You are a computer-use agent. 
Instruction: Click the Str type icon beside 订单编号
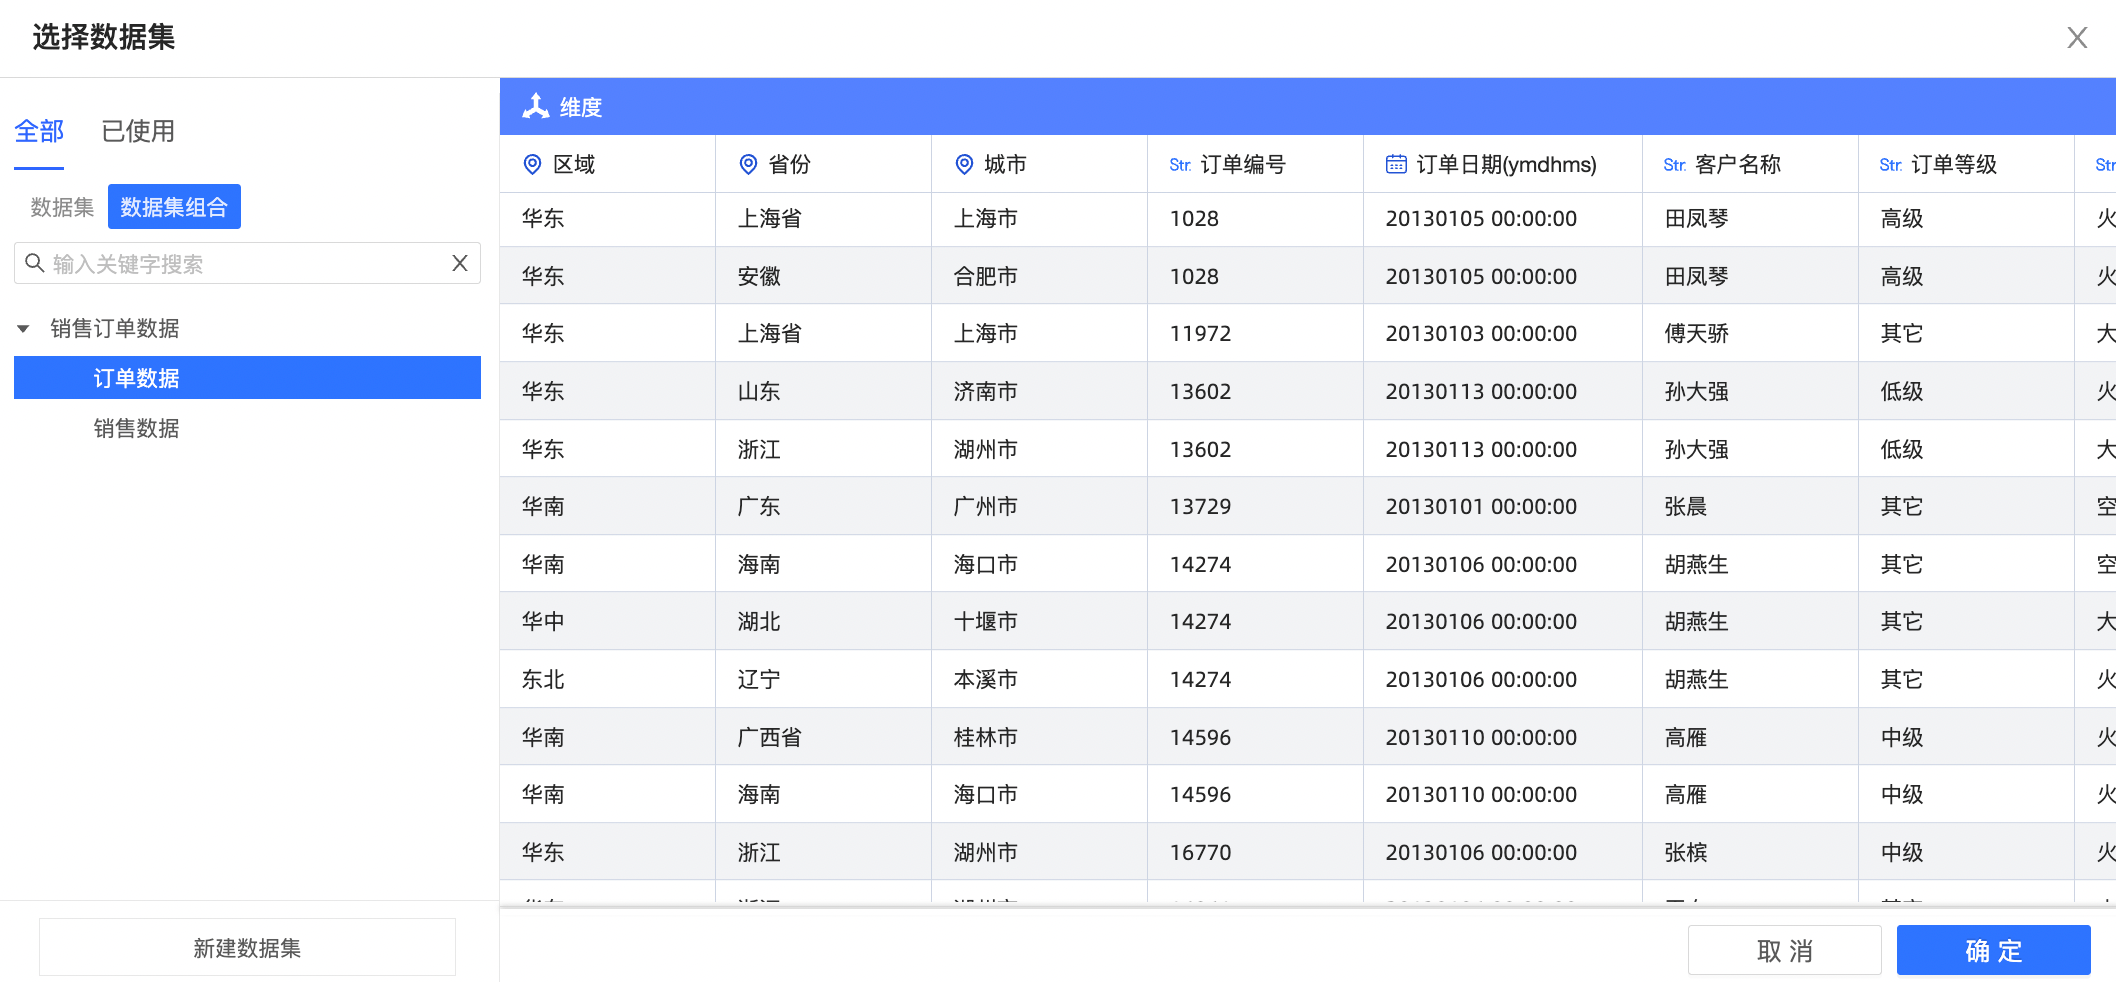pyautogui.click(x=1180, y=165)
